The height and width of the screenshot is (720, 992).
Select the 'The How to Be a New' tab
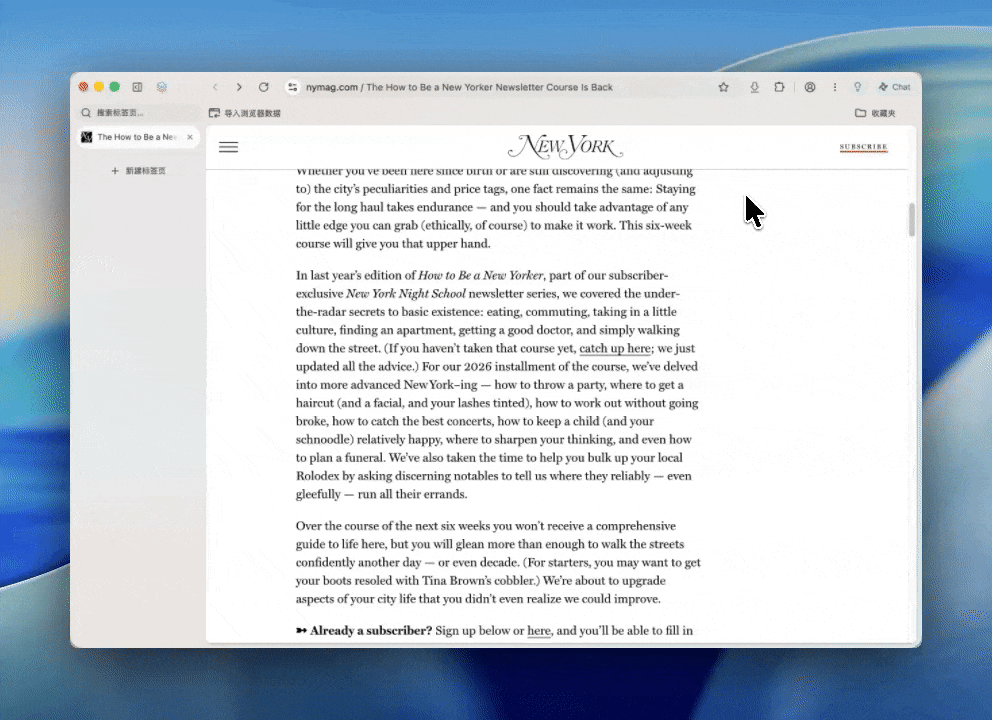[136, 137]
